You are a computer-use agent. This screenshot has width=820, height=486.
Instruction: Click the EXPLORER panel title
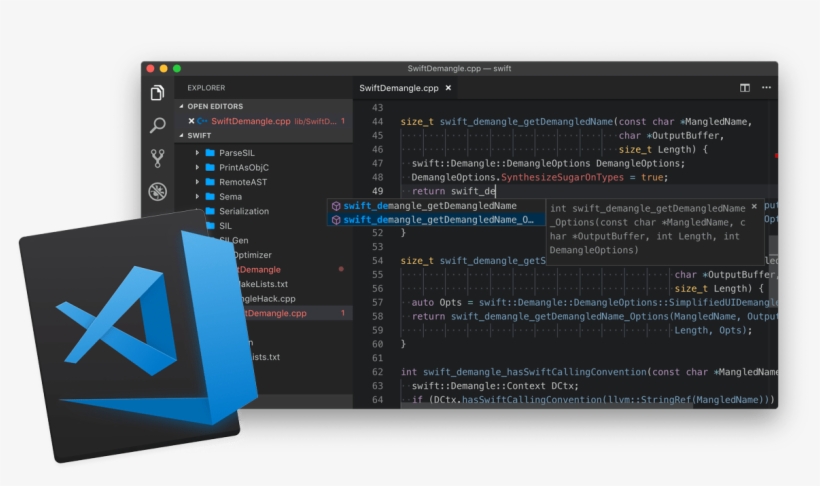click(x=206, y=88)
